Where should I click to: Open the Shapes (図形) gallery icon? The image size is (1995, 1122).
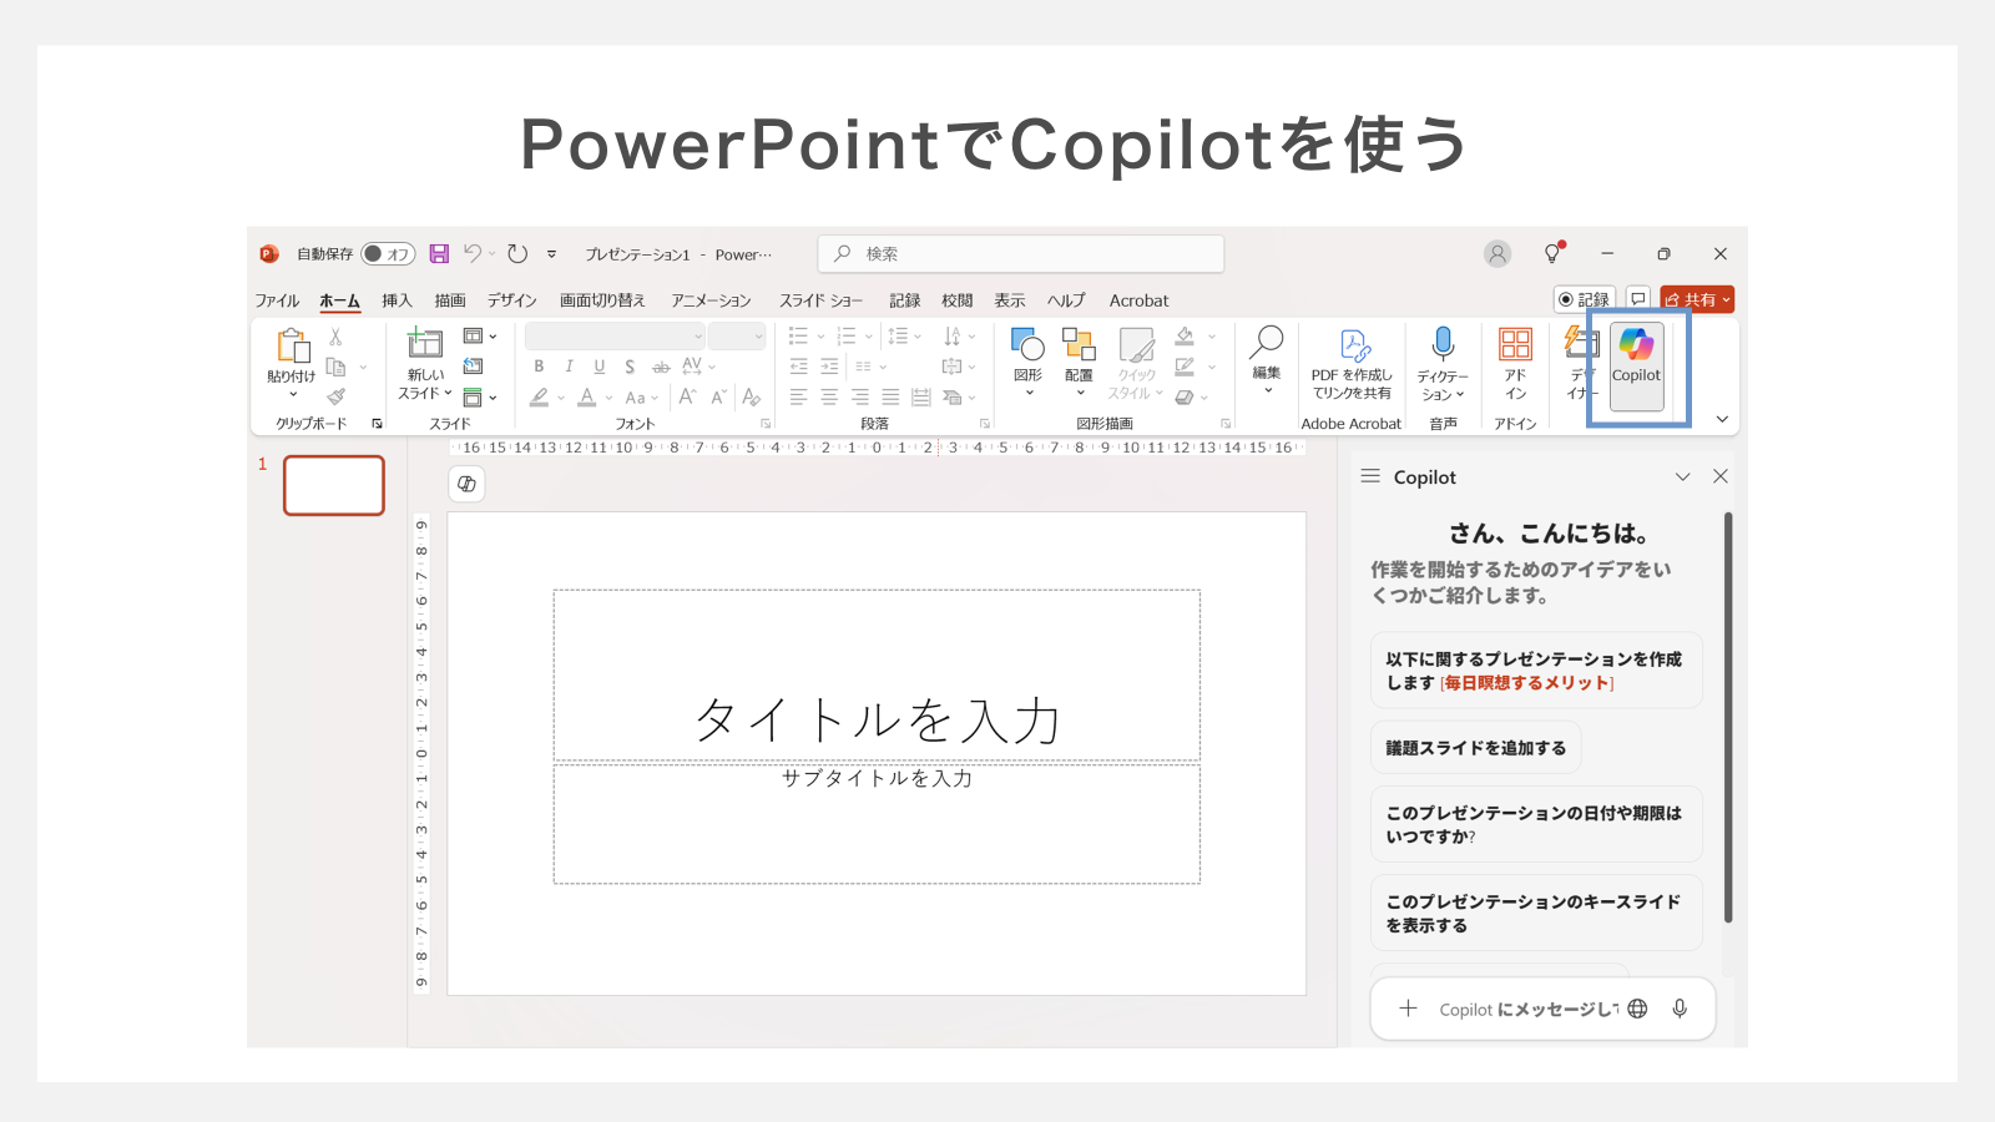tap(1028, 345)
